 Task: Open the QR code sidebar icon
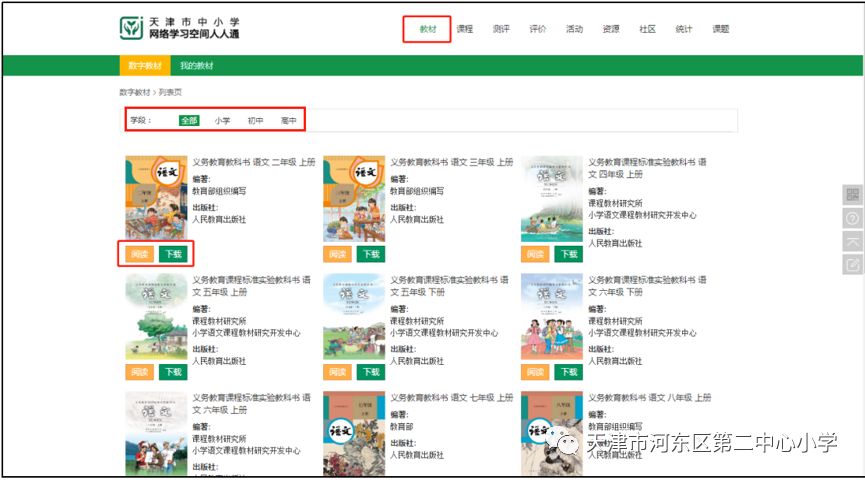852,195
